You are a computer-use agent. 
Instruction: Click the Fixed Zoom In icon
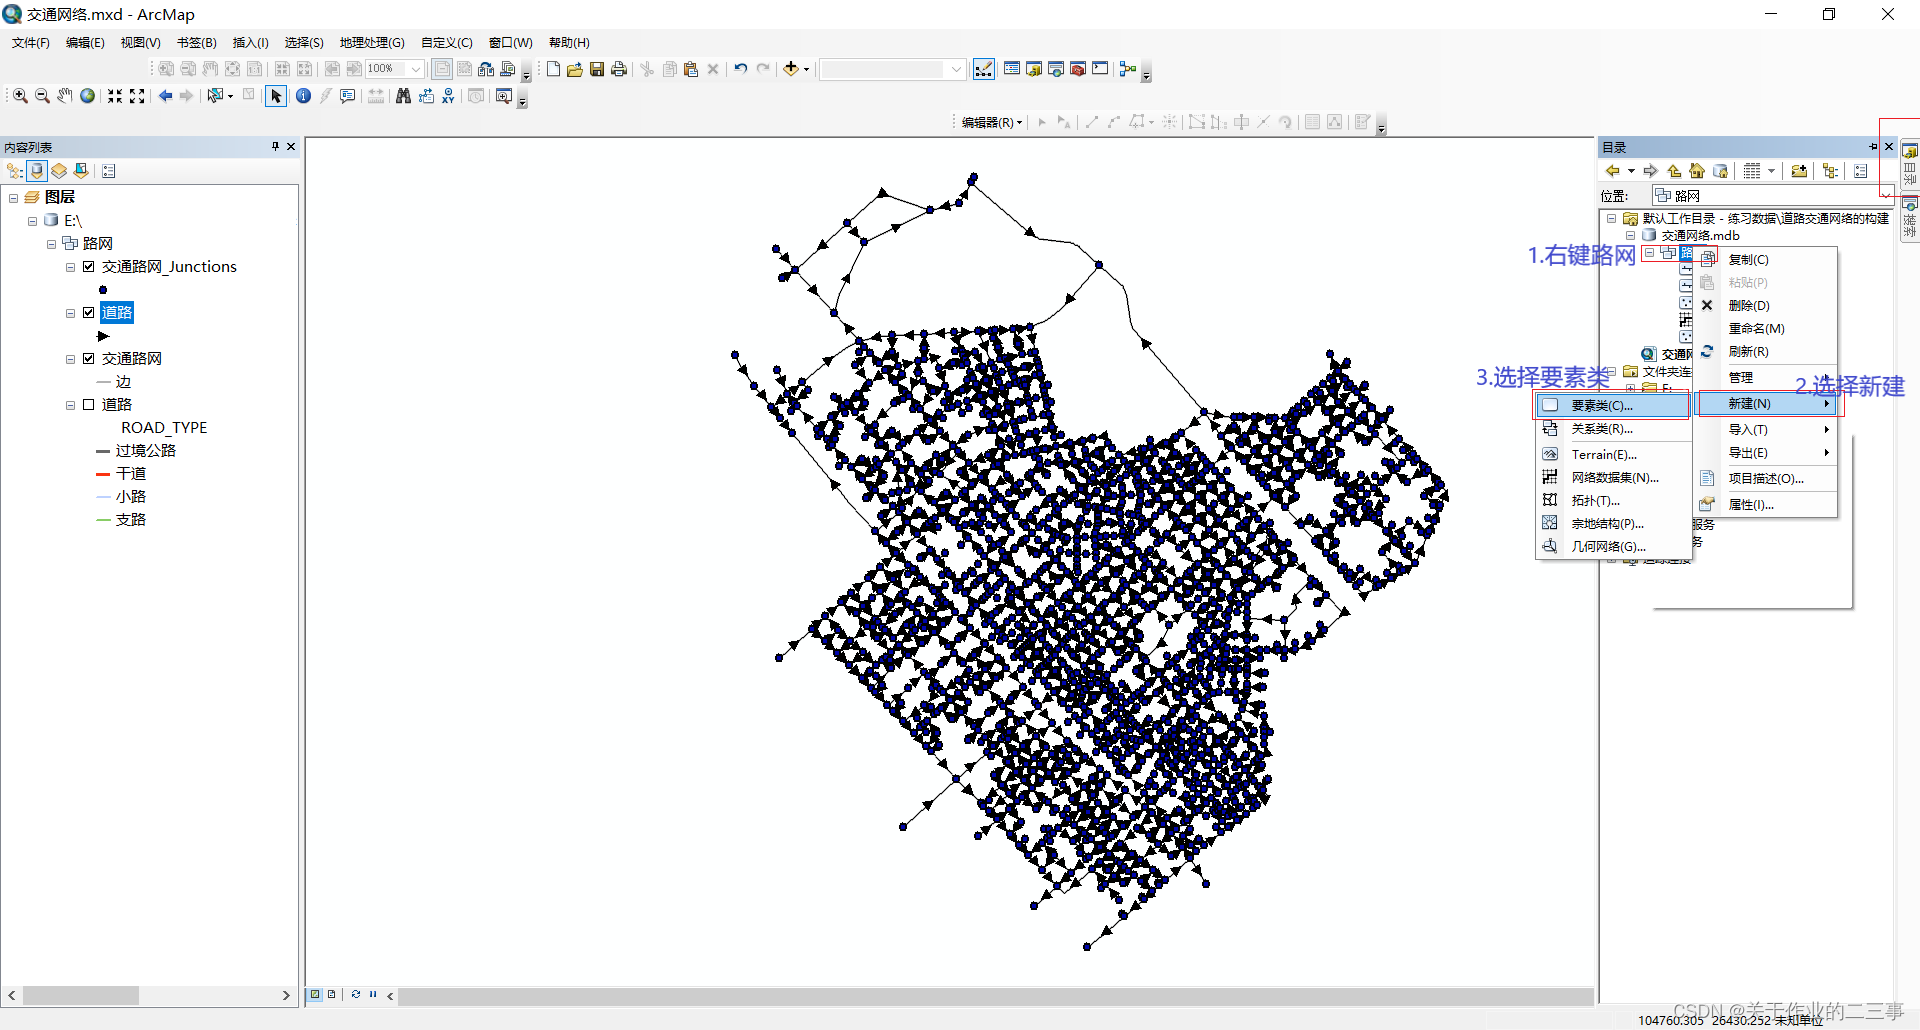coord(115,96)
